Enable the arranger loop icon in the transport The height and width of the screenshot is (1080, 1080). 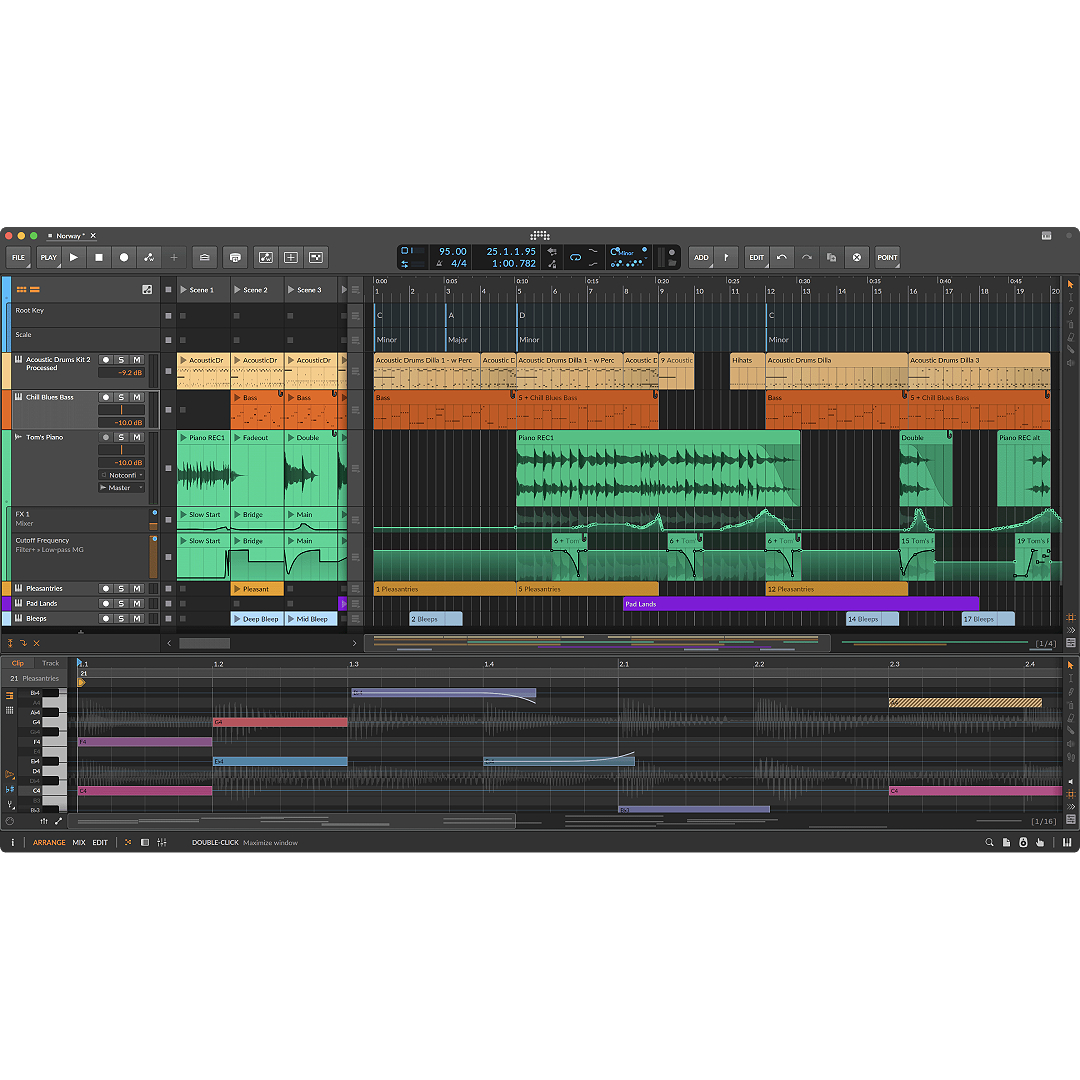pos(576,256)
